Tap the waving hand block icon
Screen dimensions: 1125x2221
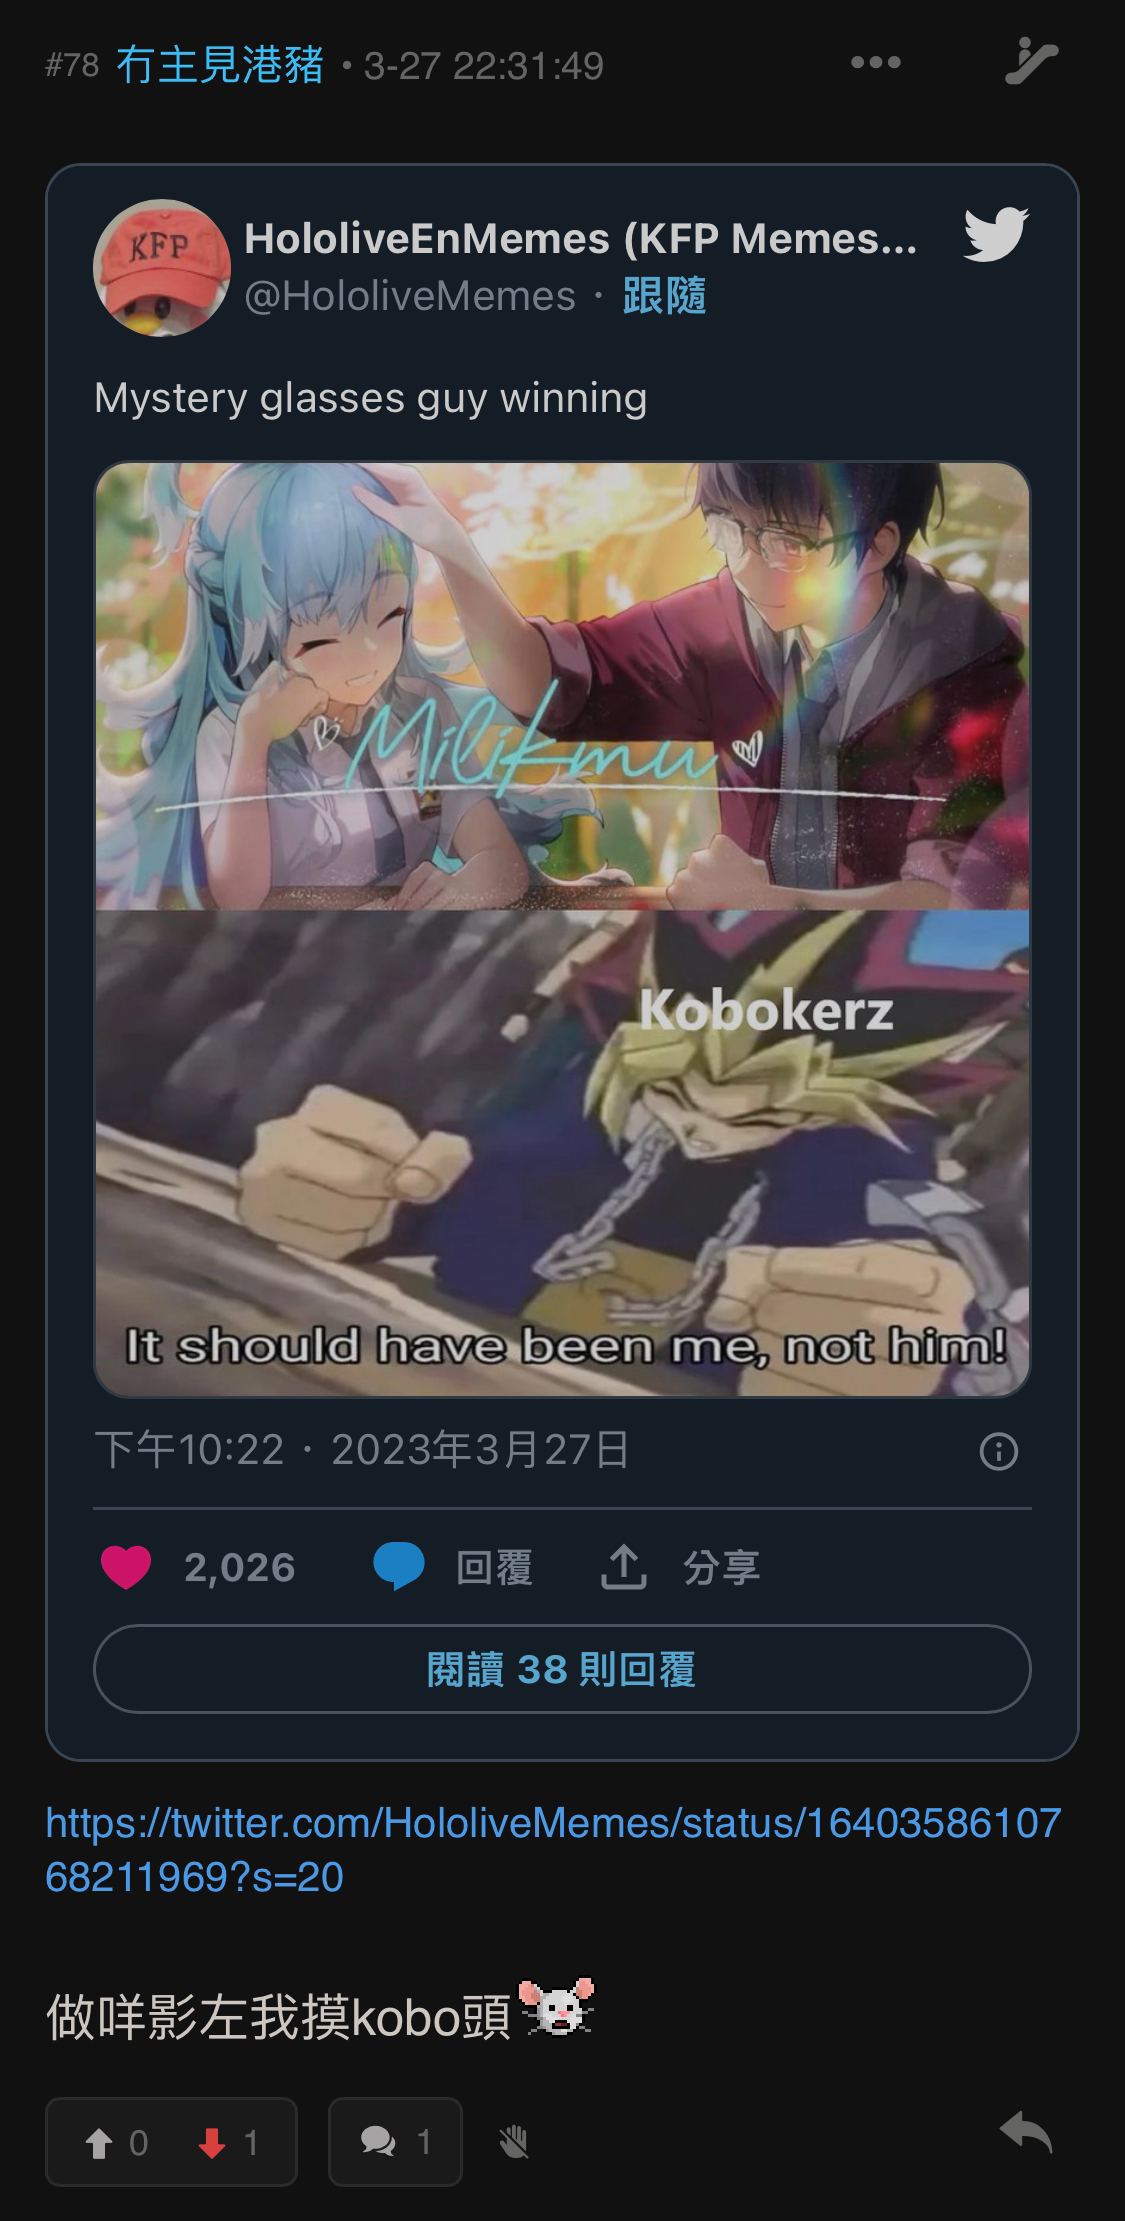514,2142
